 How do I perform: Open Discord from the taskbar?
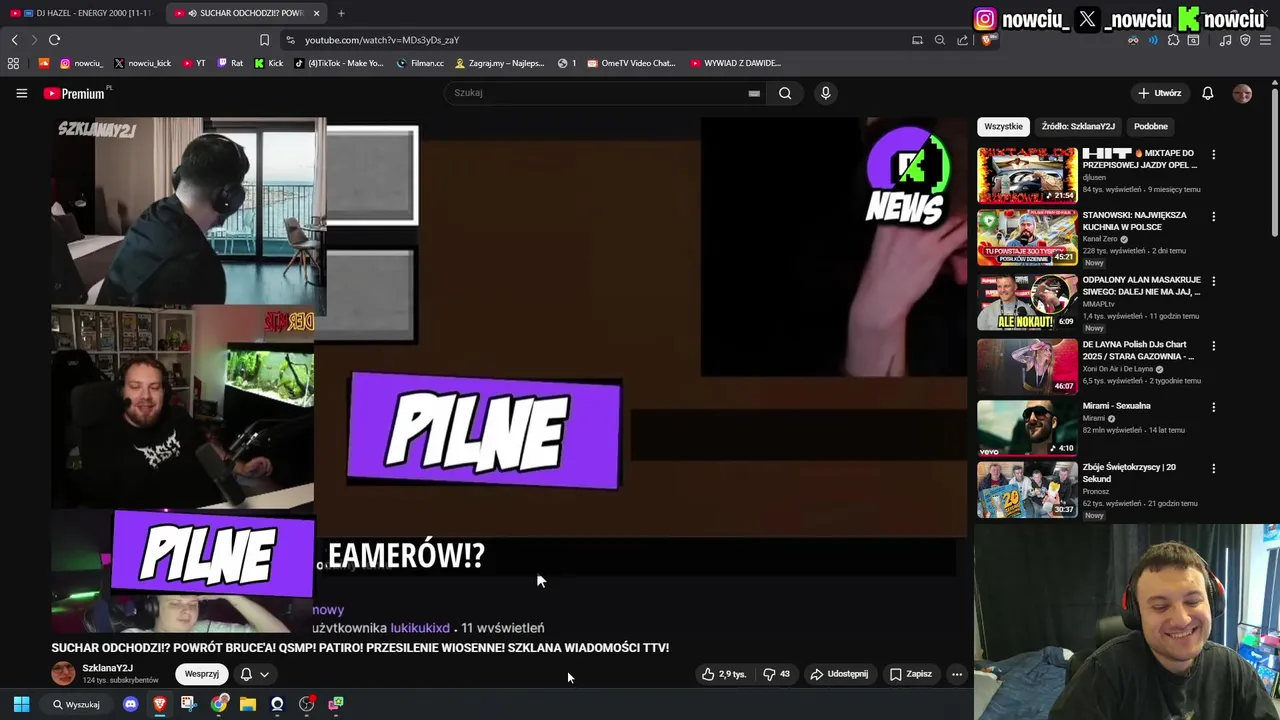[x=130, y=704]
